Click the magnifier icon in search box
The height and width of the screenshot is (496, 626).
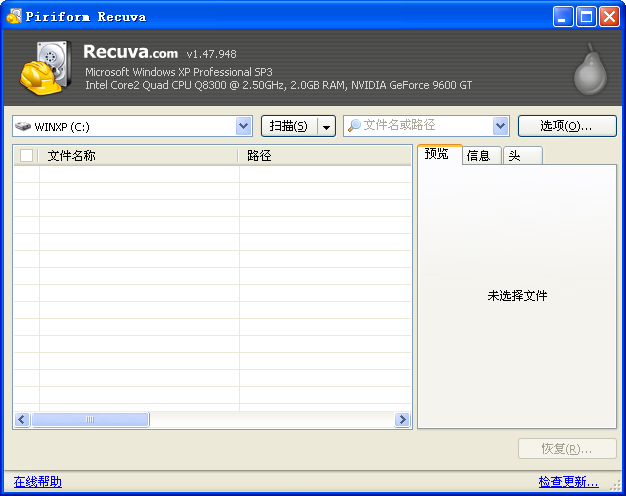coord(354,126)
